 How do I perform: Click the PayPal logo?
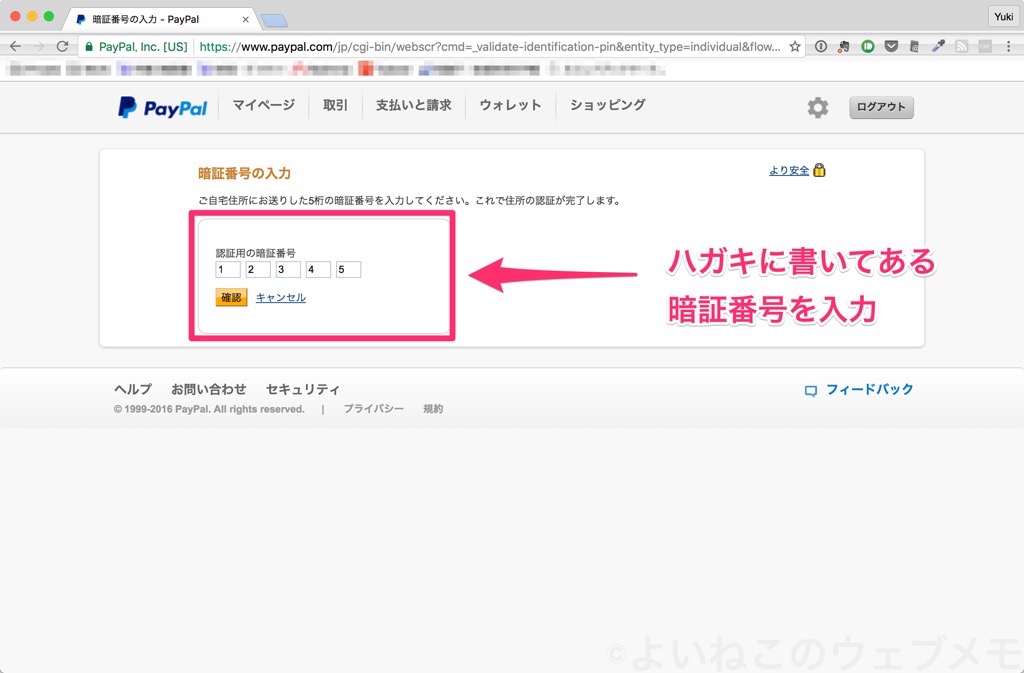click(x=161, y=106)
